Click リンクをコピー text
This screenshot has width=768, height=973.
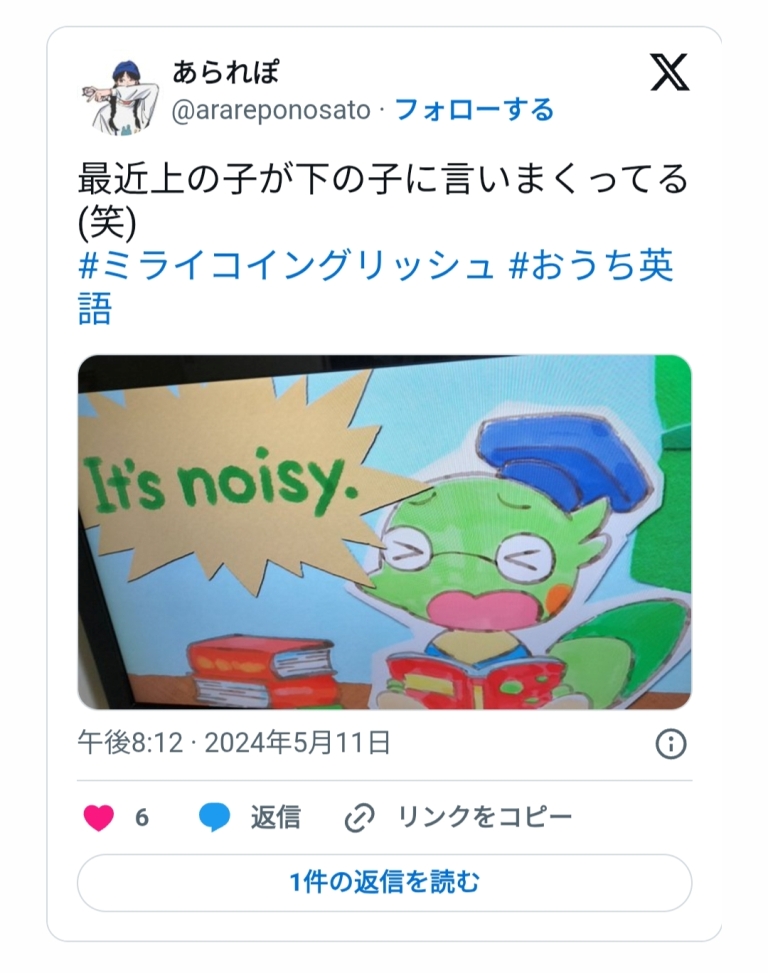484,817
